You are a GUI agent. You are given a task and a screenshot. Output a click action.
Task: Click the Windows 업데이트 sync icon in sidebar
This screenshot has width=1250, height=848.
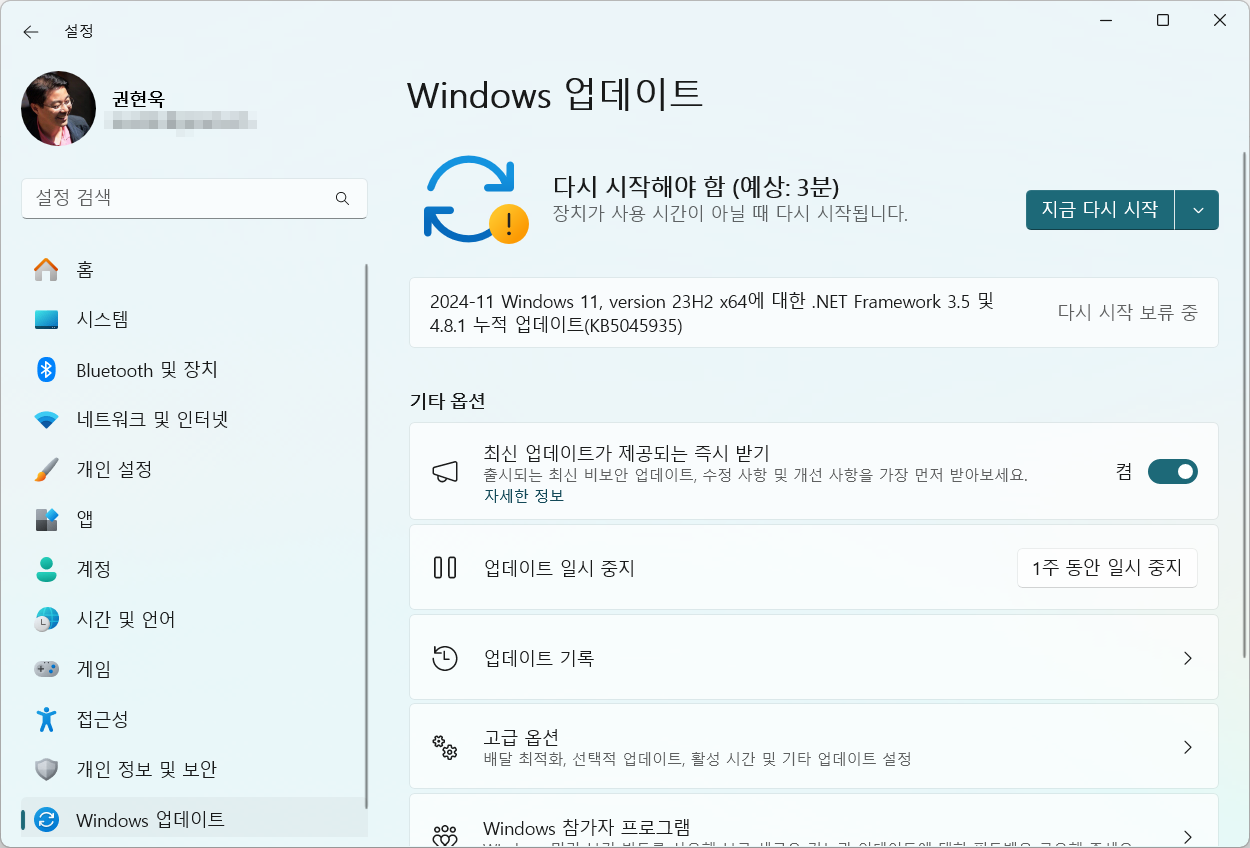point(46,820)
